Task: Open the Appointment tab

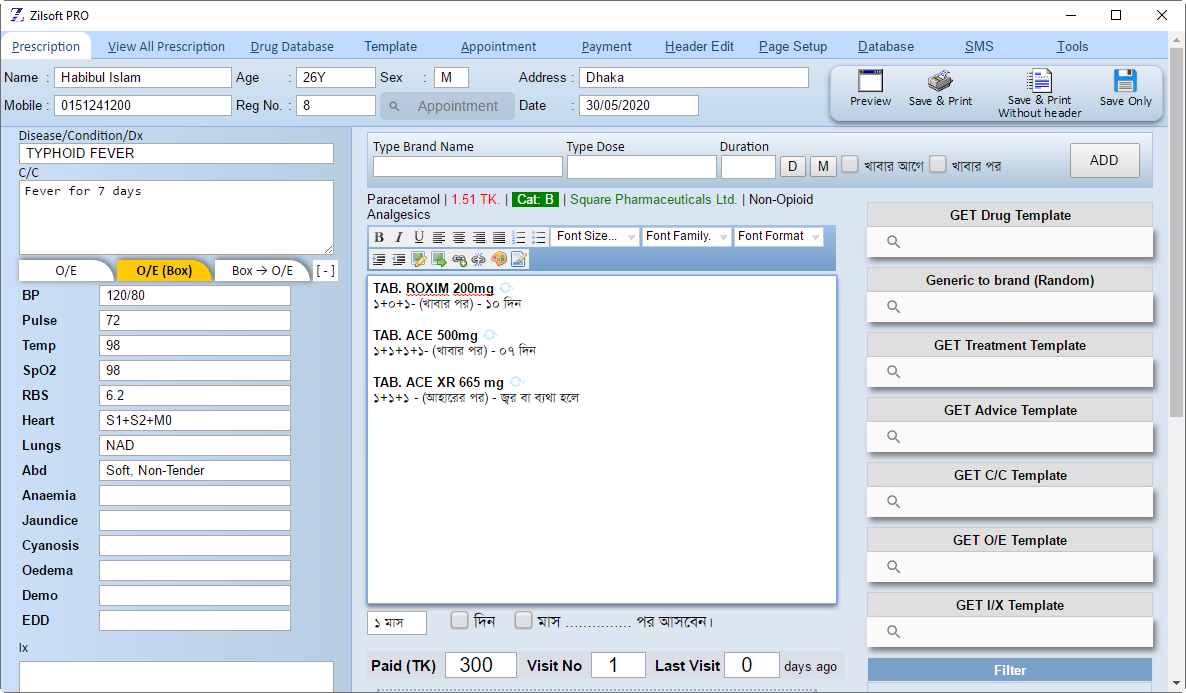Action: 498,47
